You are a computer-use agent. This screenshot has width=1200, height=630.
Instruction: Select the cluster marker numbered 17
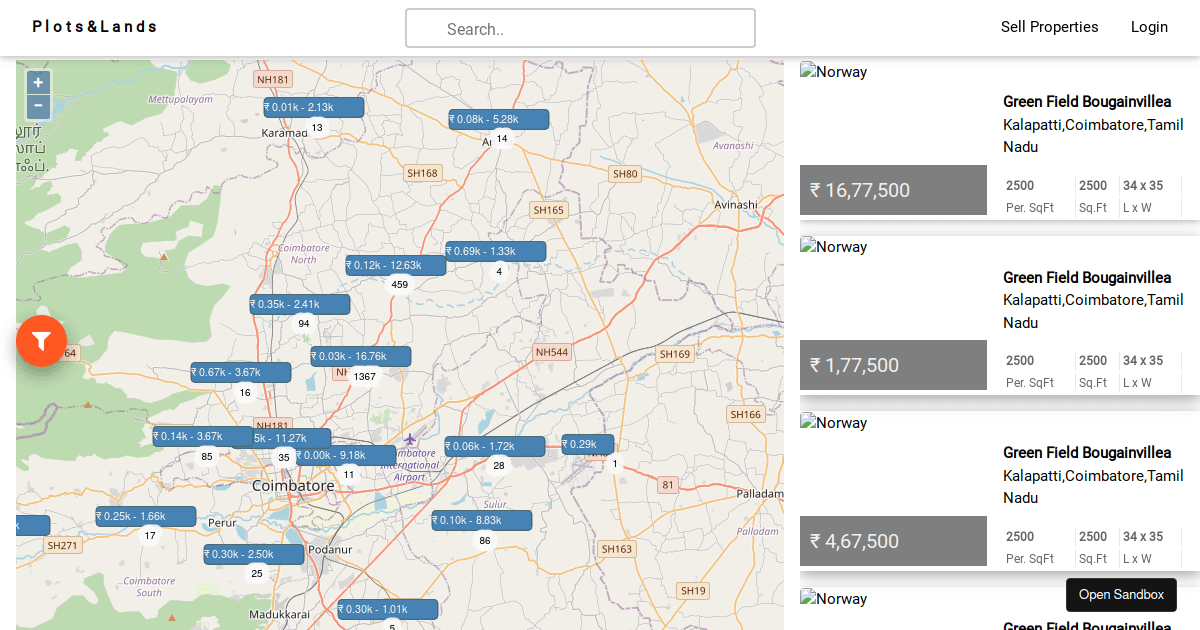[x=150, y=536]
